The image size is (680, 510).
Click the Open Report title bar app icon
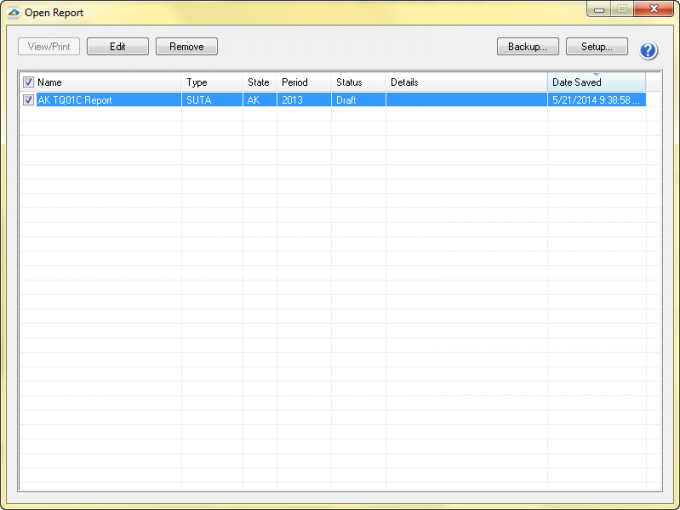(13, 12)
